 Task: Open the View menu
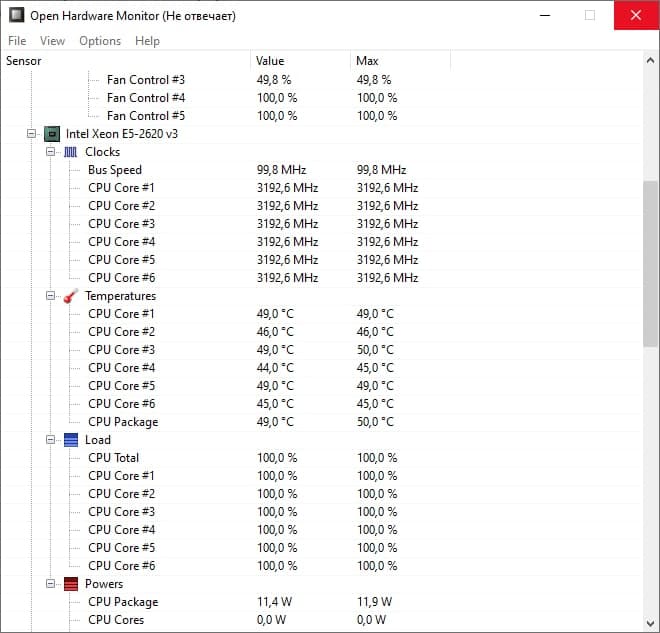(53, 41)
